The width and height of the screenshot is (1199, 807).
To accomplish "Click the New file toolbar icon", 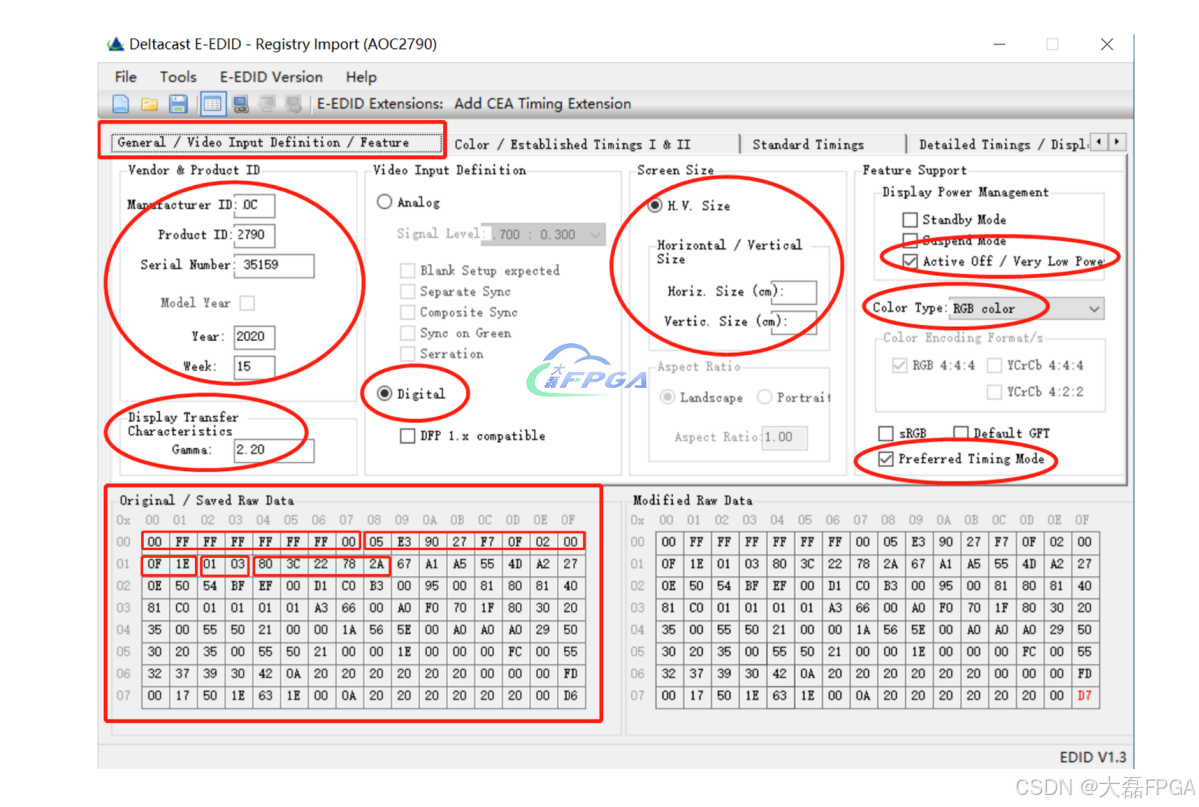I will coord(121,104).
